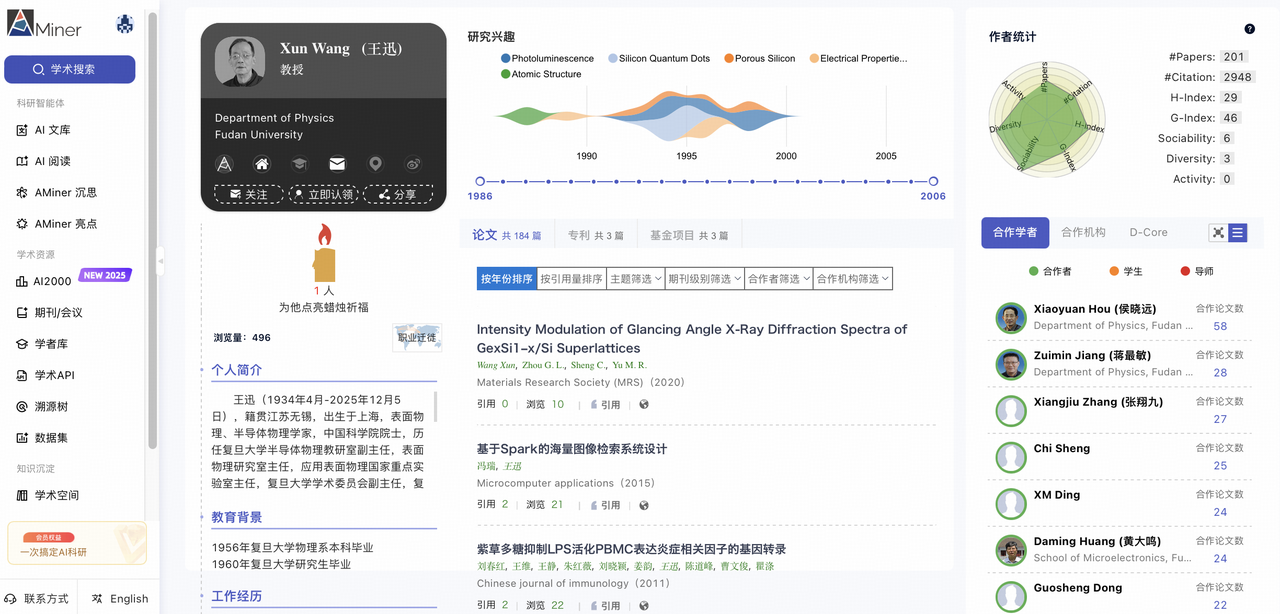Collapse the left sidebar with the handle
Screen dimensions: 1280x614
(x=160, y=261)
